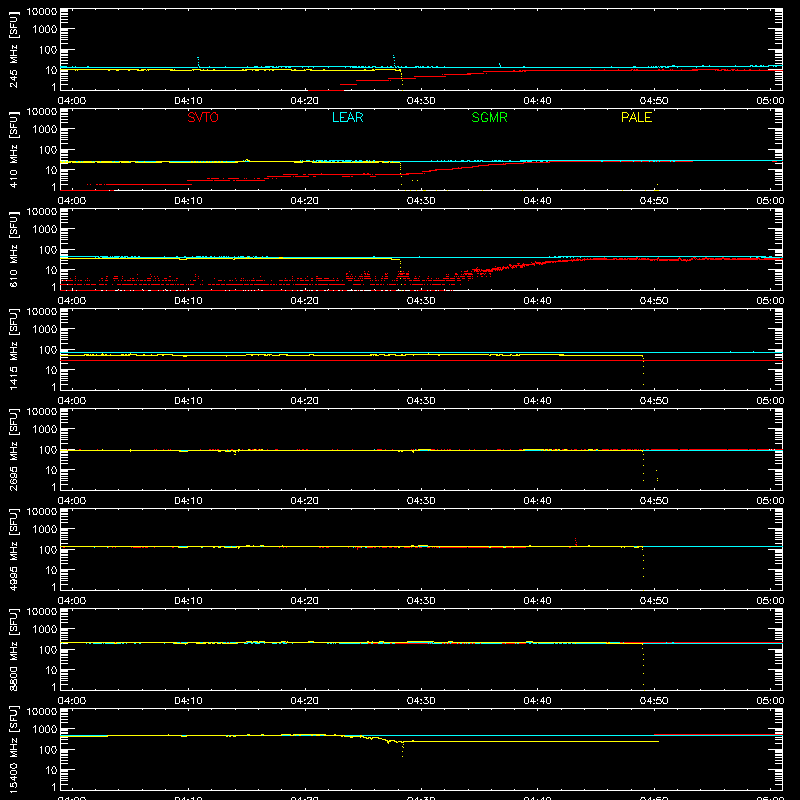This screenshot has height=800, width=800.
Task: Click the red SVTO station label
Action: coord(203,117)
